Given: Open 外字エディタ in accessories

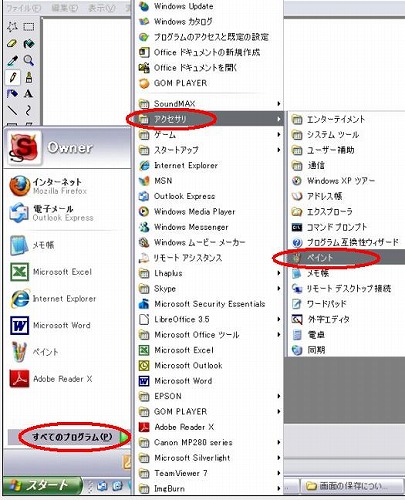Looking at the screenshot, I should (x=347, y=319).
